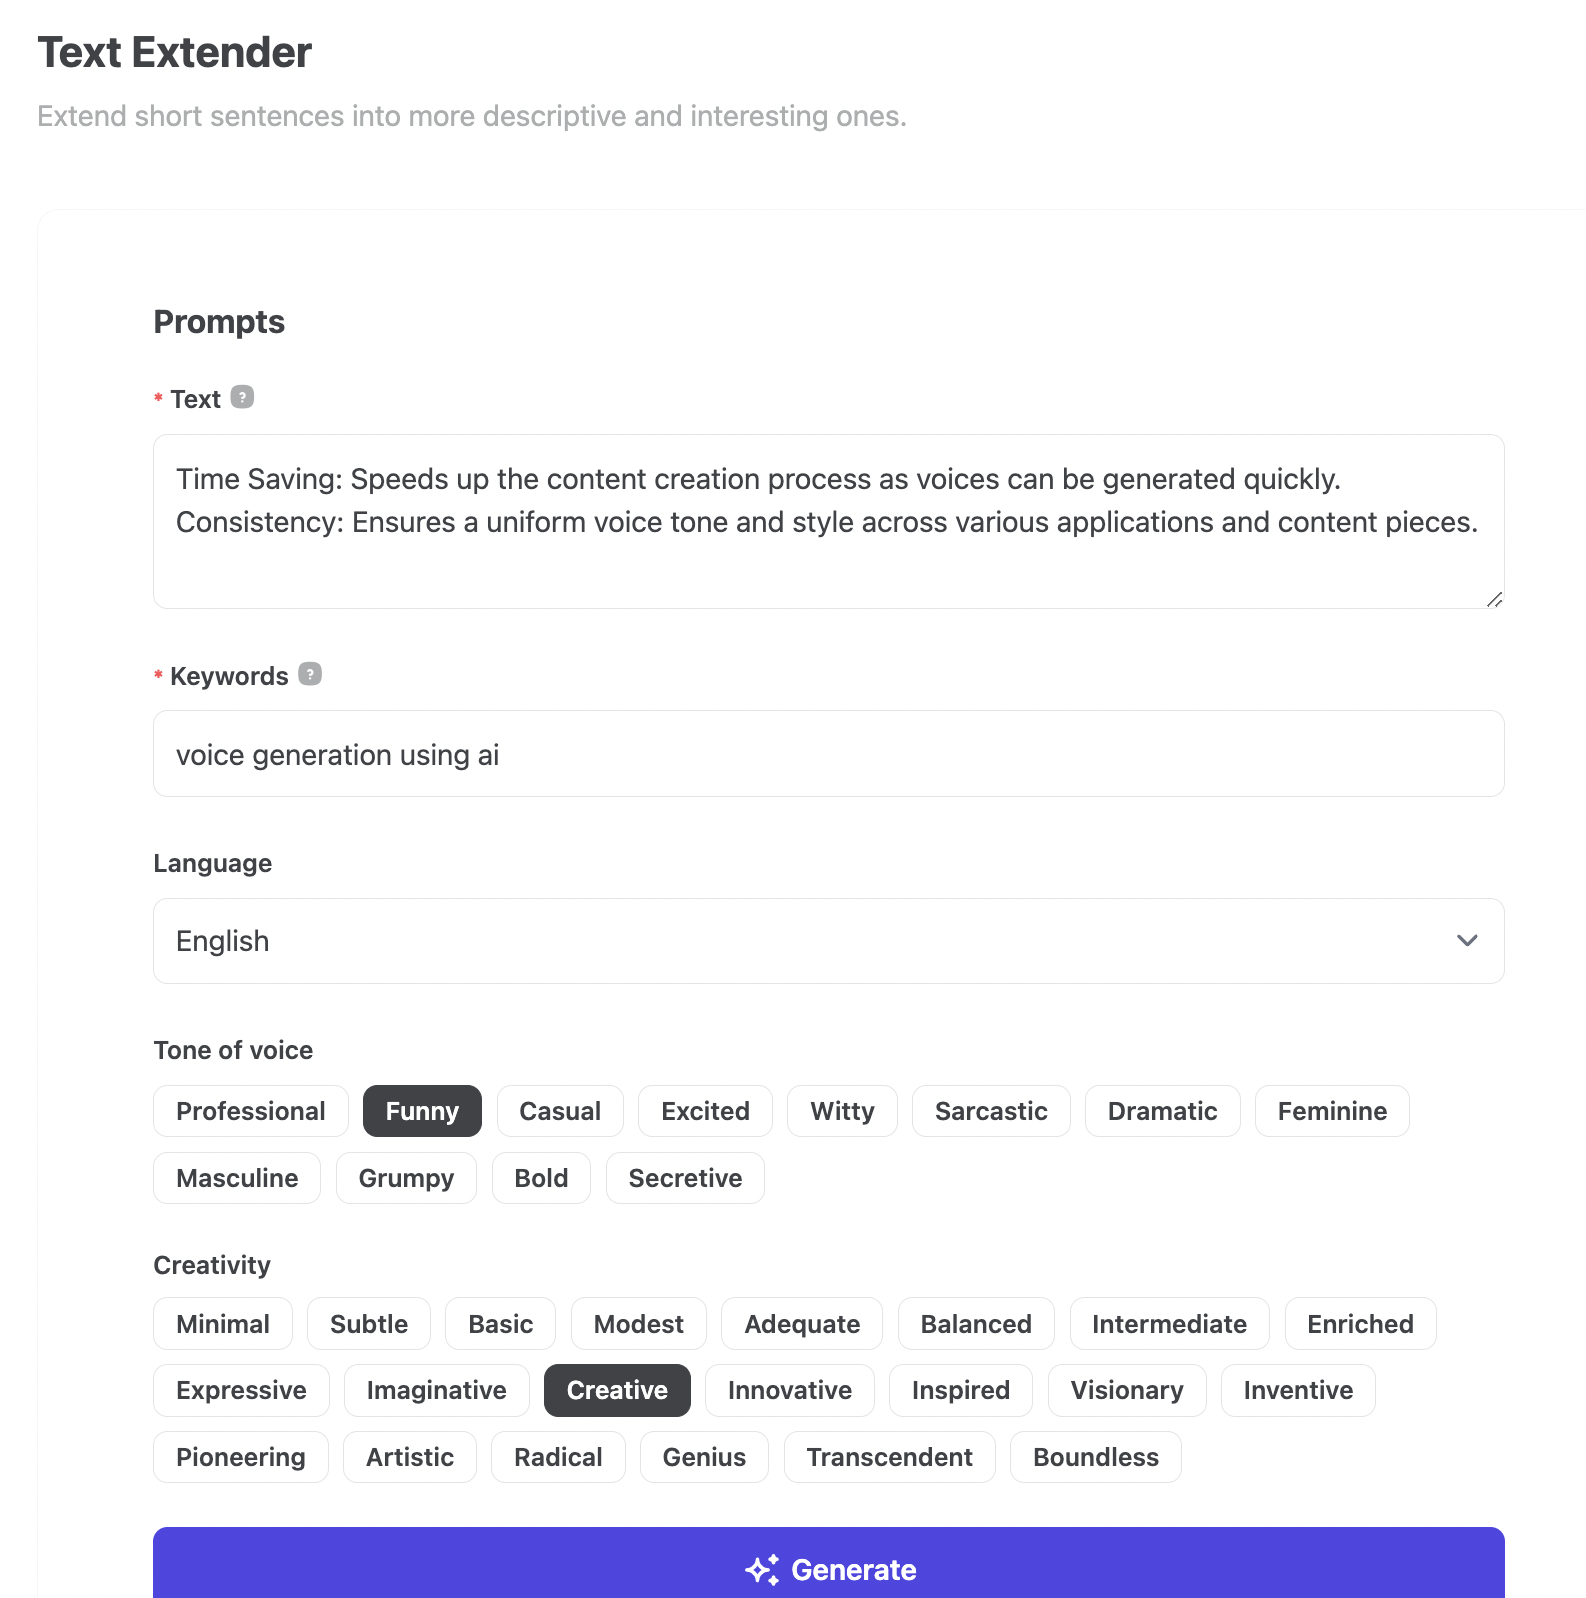Choose the Balanced creativity option
Image resolution: width=1586 pixels, height=1598 pixels.
(x=975, y=1324)
